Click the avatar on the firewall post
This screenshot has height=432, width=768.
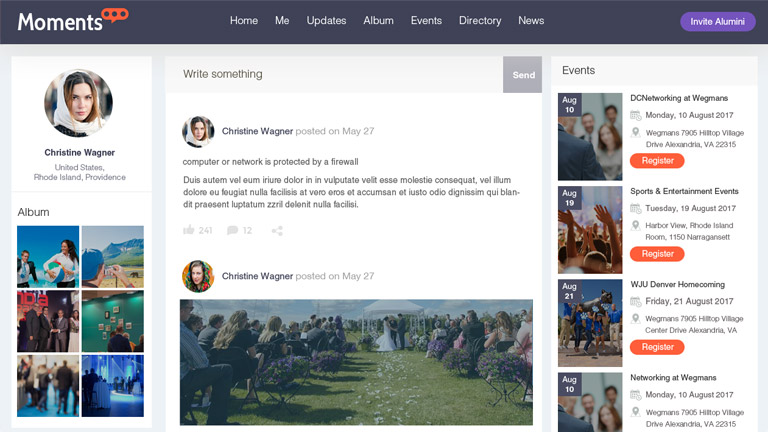tap(198, 131)
